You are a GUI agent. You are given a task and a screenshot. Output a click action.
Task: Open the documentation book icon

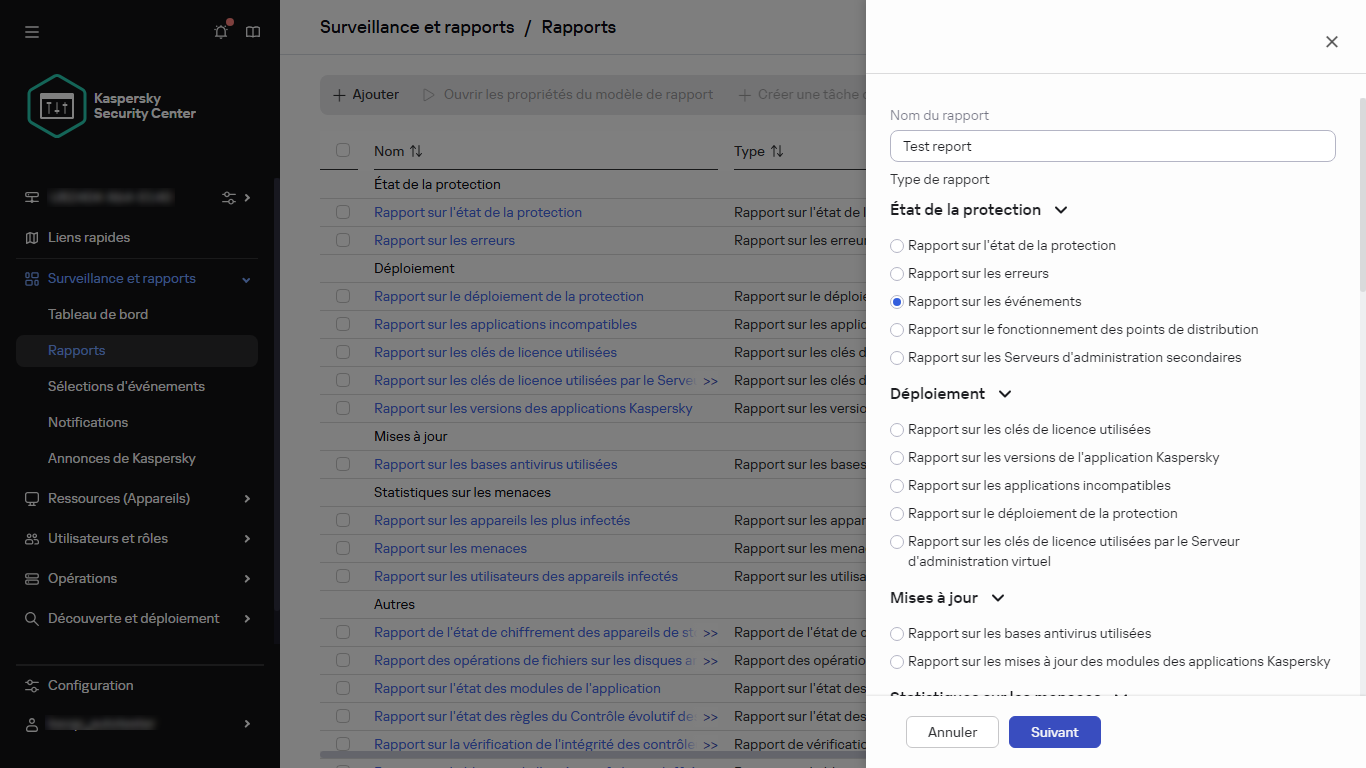pyautogui.click(x=253, y=32)
